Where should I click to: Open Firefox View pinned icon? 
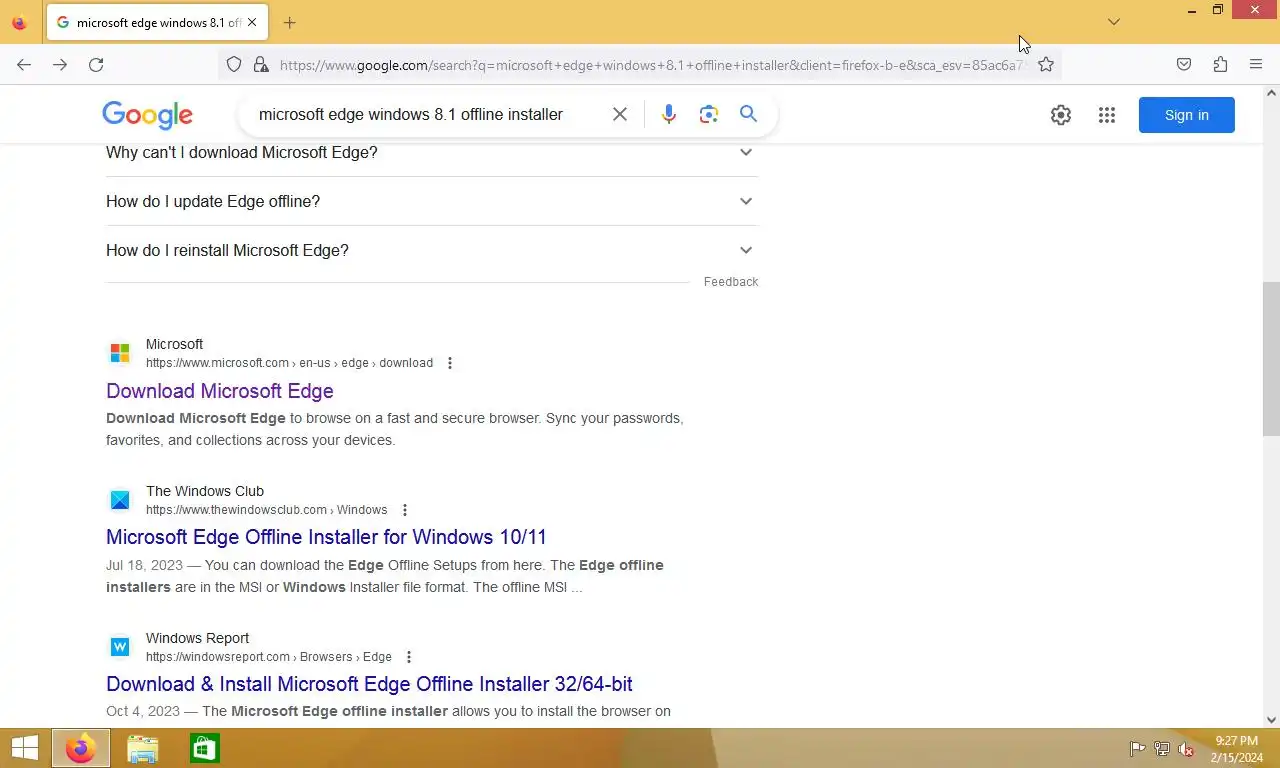pyautogui.click(x=19, y=22)
